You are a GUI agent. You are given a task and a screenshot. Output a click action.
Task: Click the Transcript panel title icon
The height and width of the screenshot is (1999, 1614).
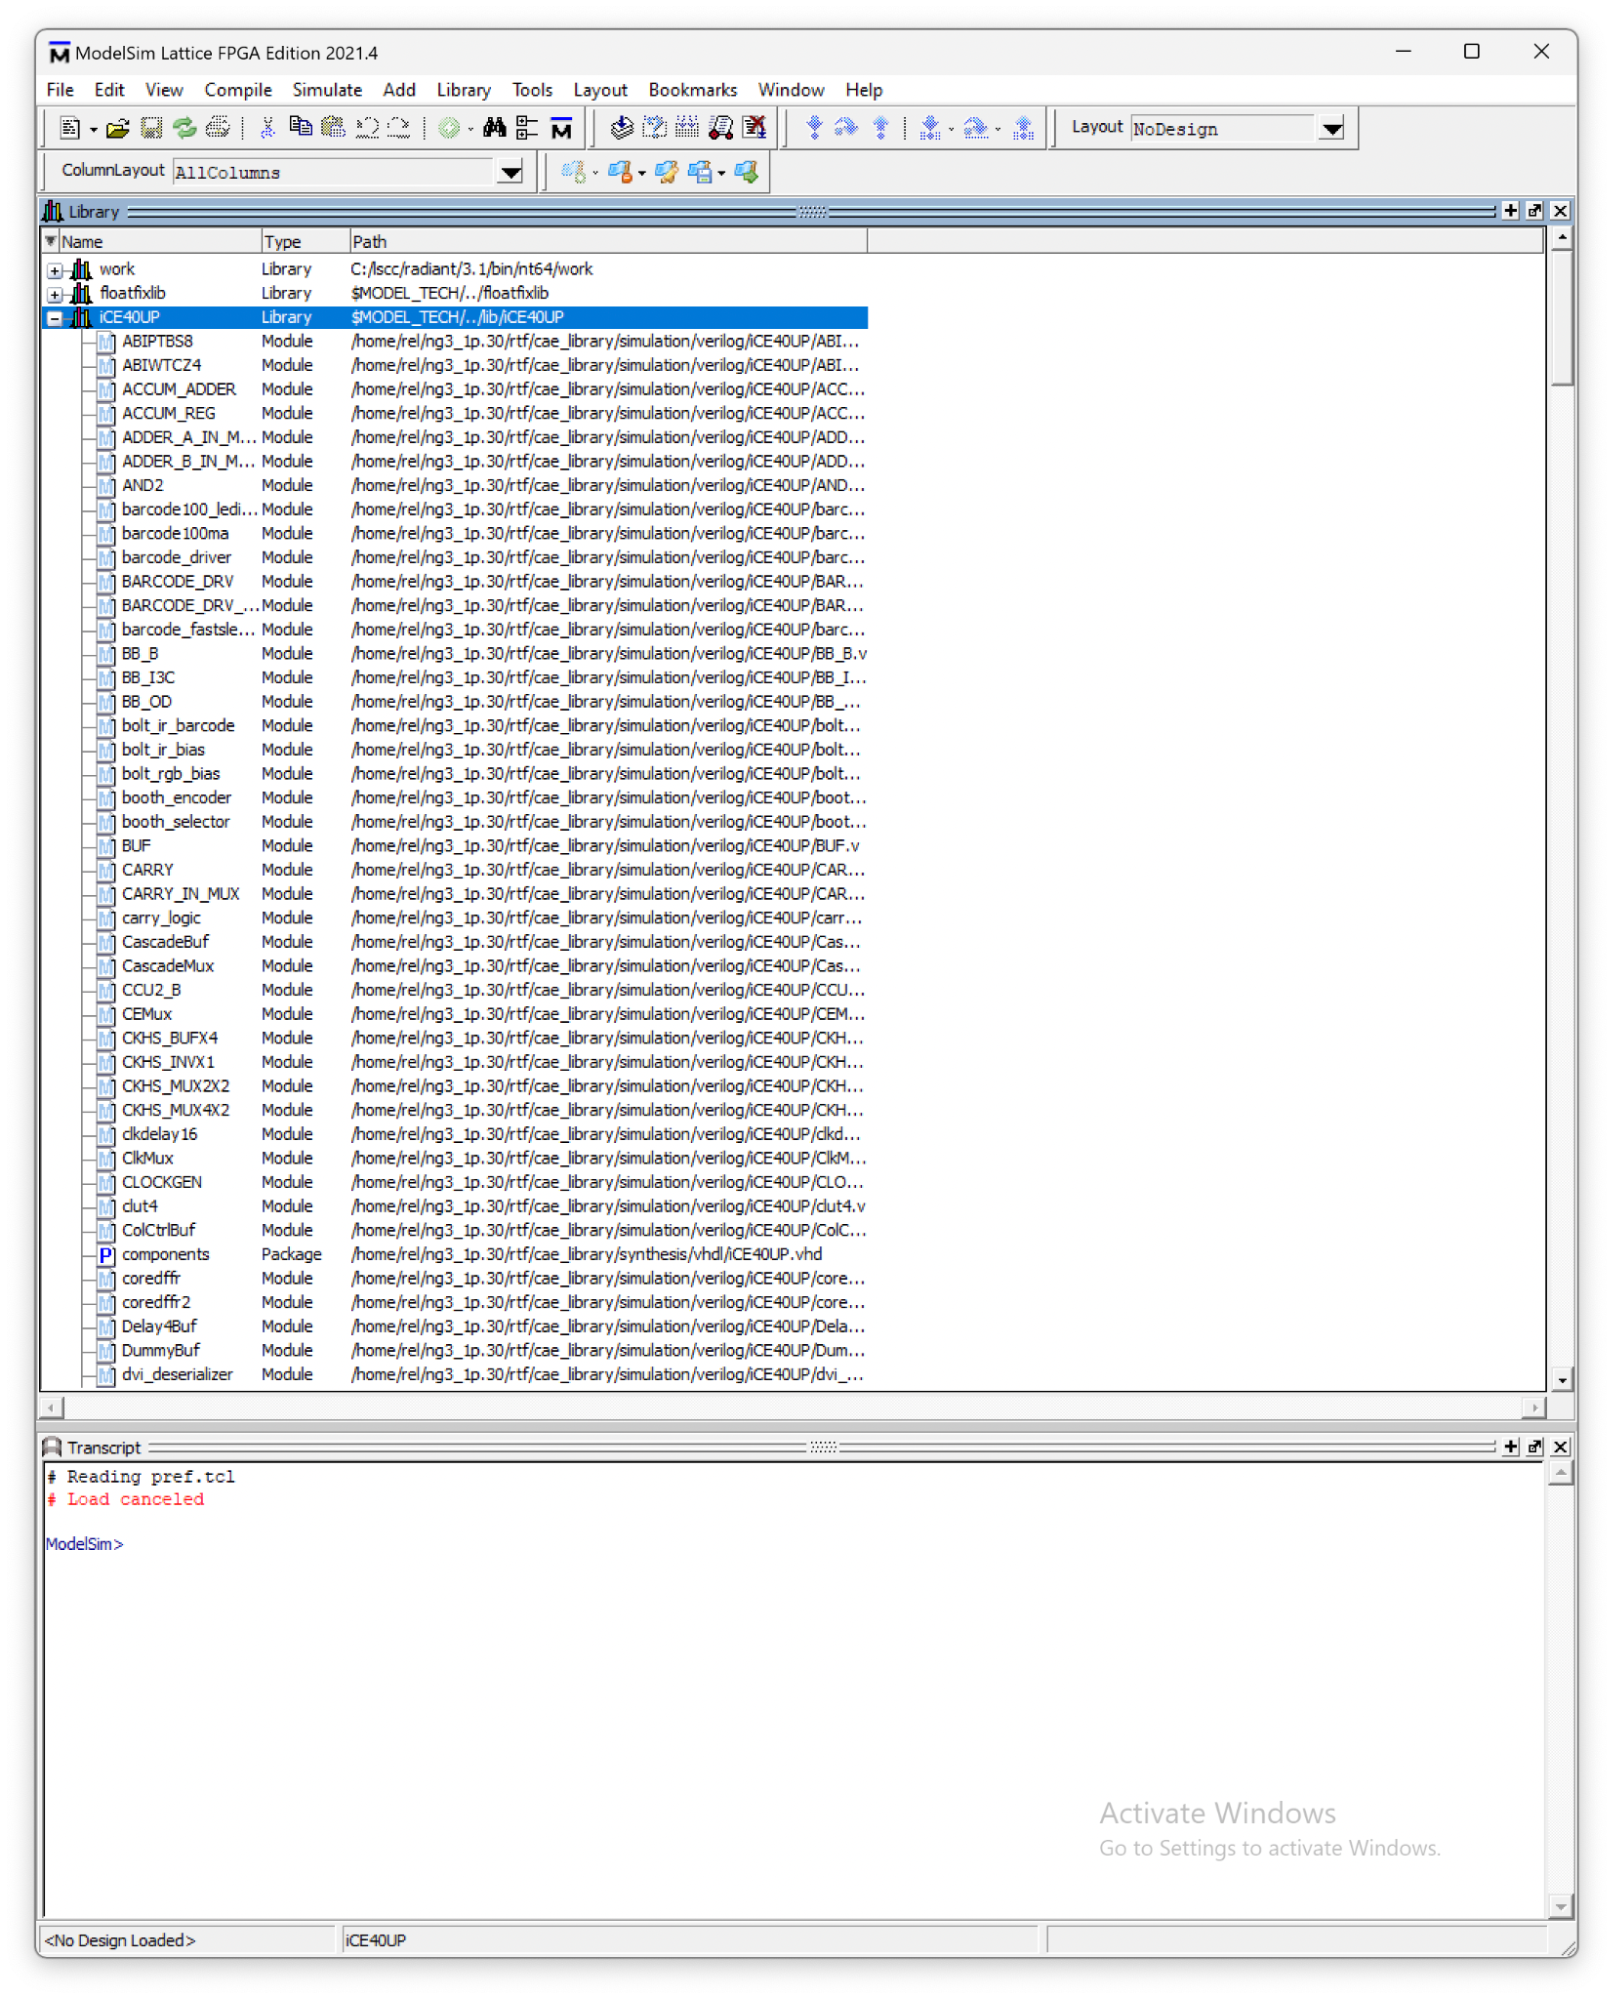click(52, 1447)
